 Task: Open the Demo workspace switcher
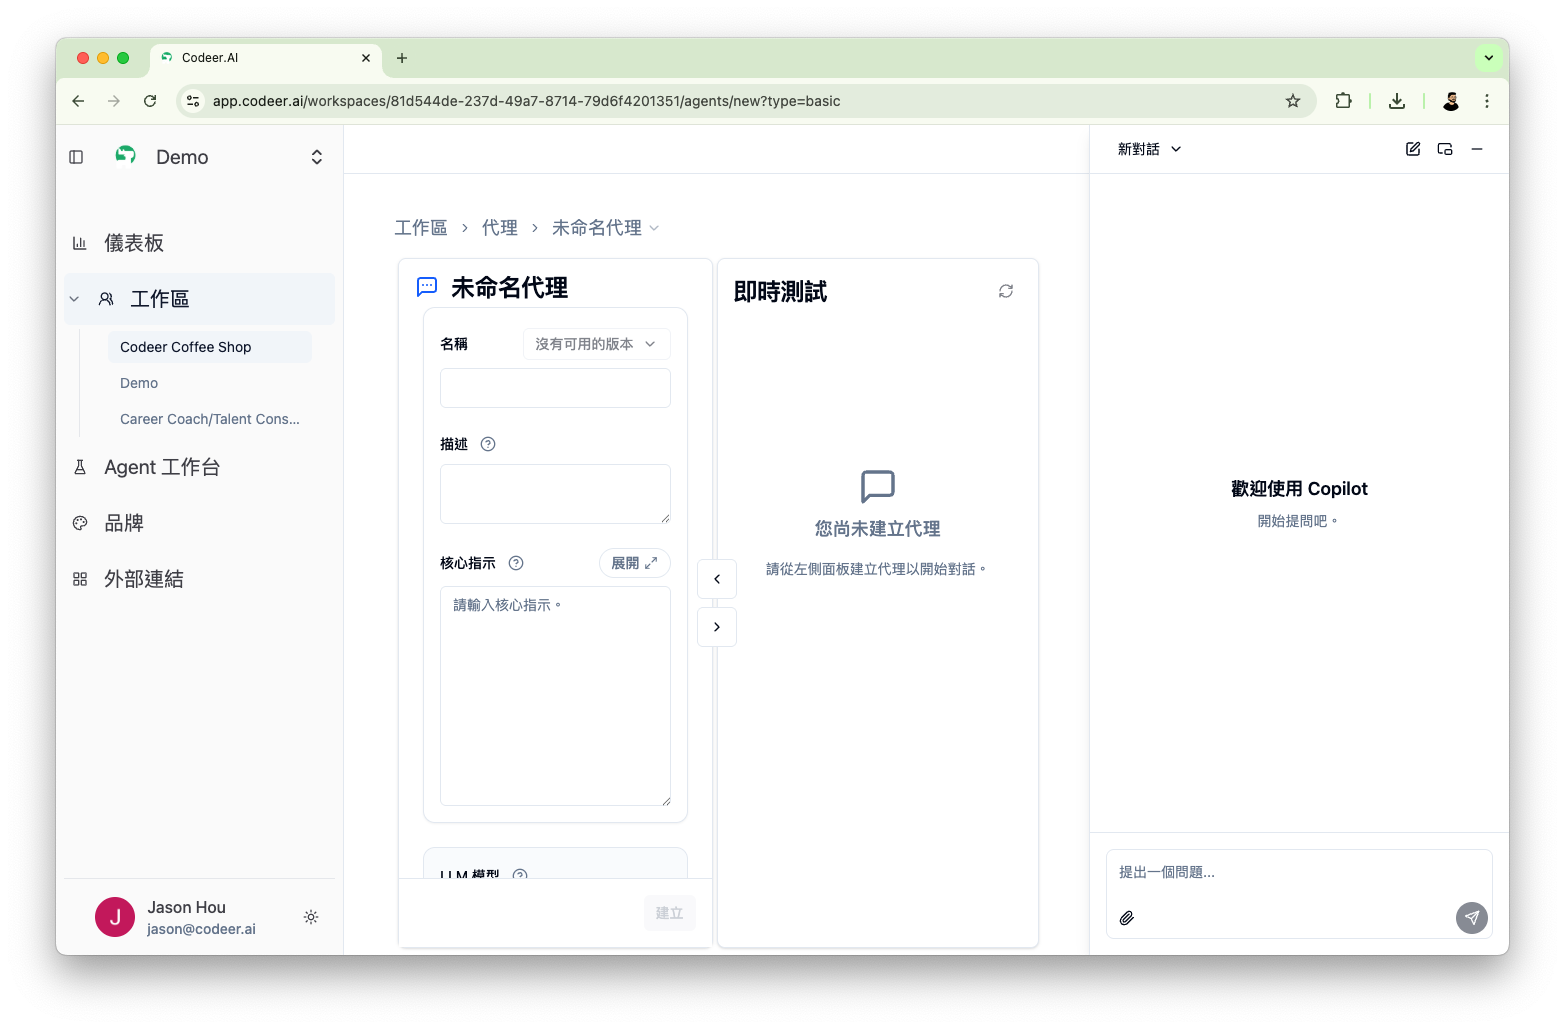[x=316, y=156]
